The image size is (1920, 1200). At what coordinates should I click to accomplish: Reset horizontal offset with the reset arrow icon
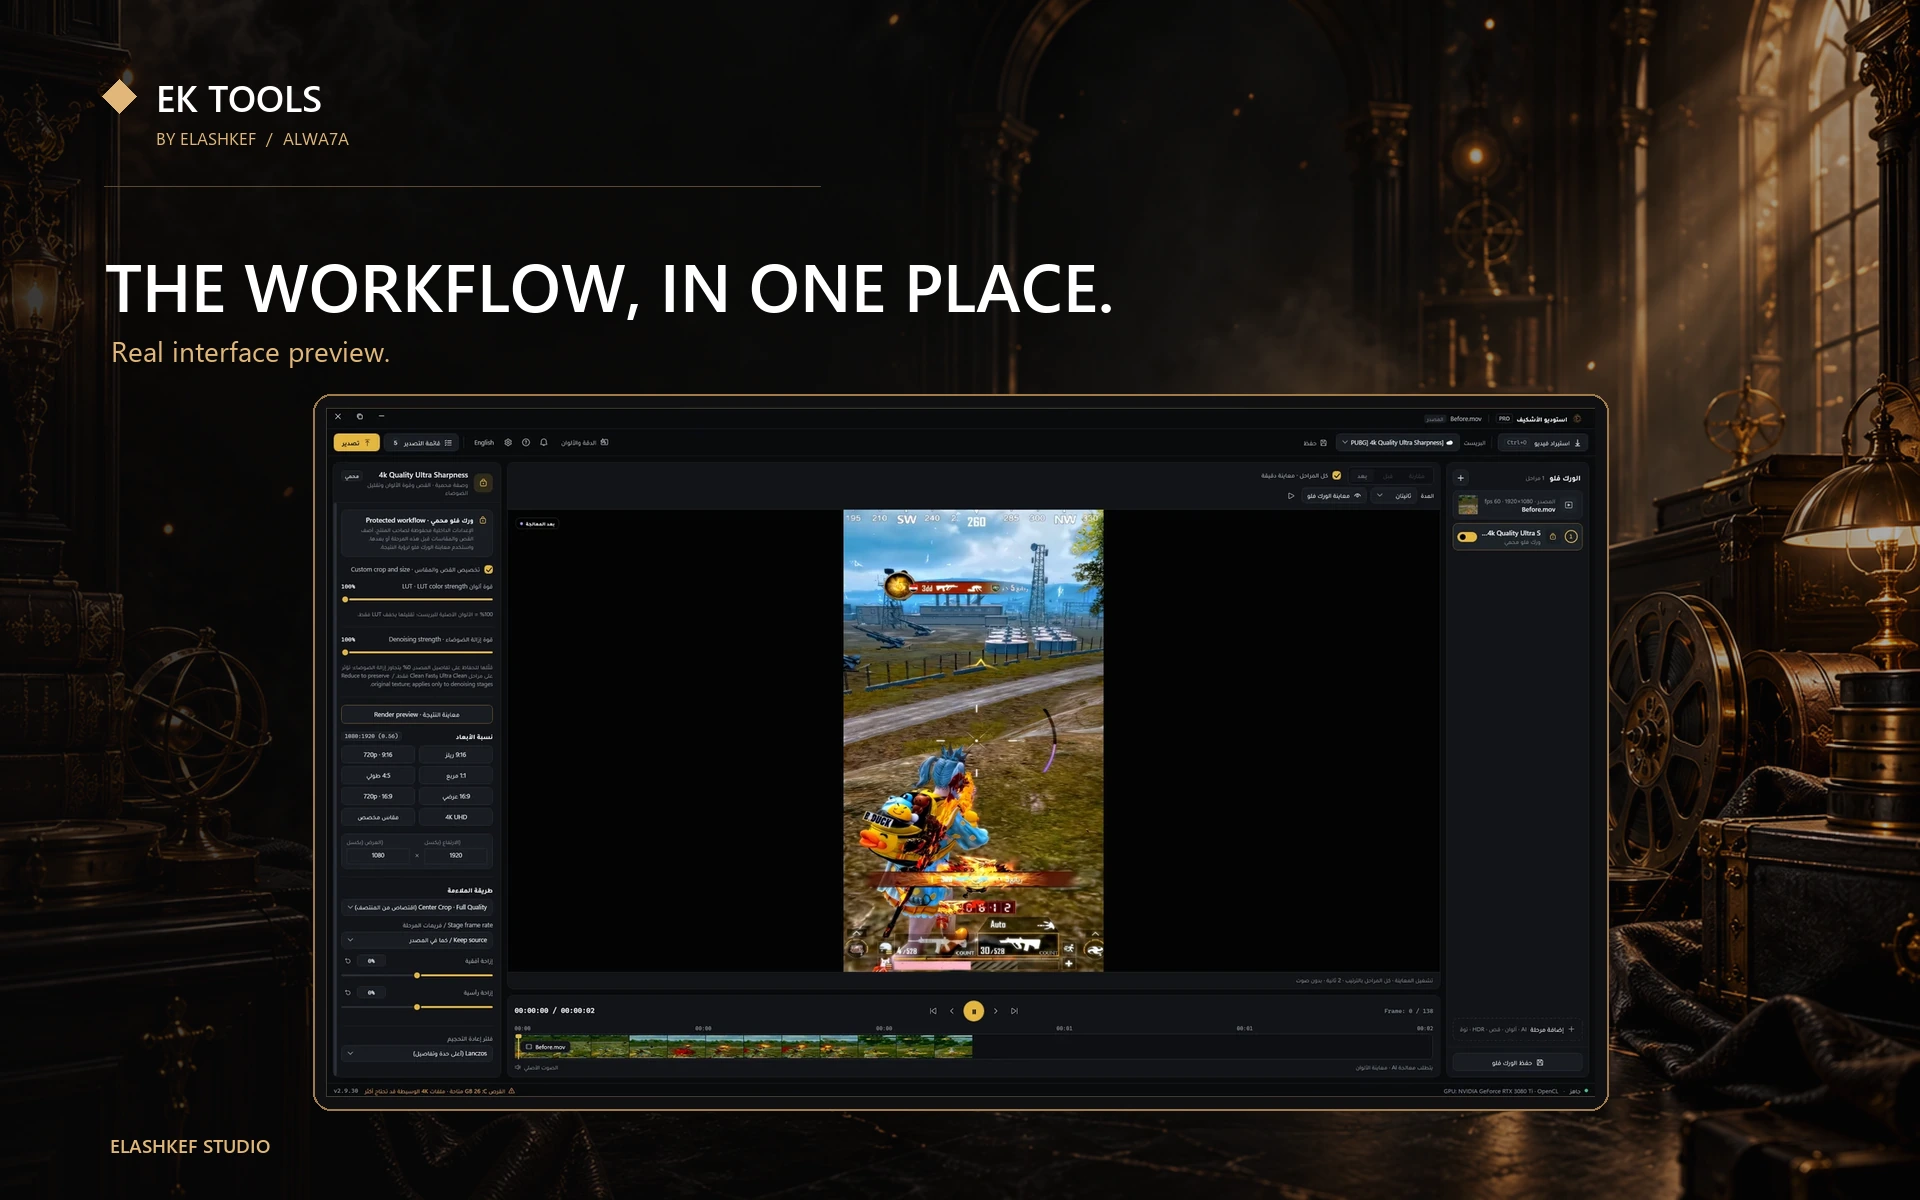point(348,961)
